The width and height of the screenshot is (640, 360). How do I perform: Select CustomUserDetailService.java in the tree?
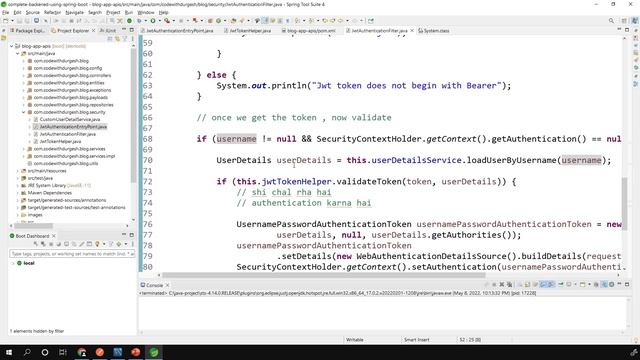(69, 120)
